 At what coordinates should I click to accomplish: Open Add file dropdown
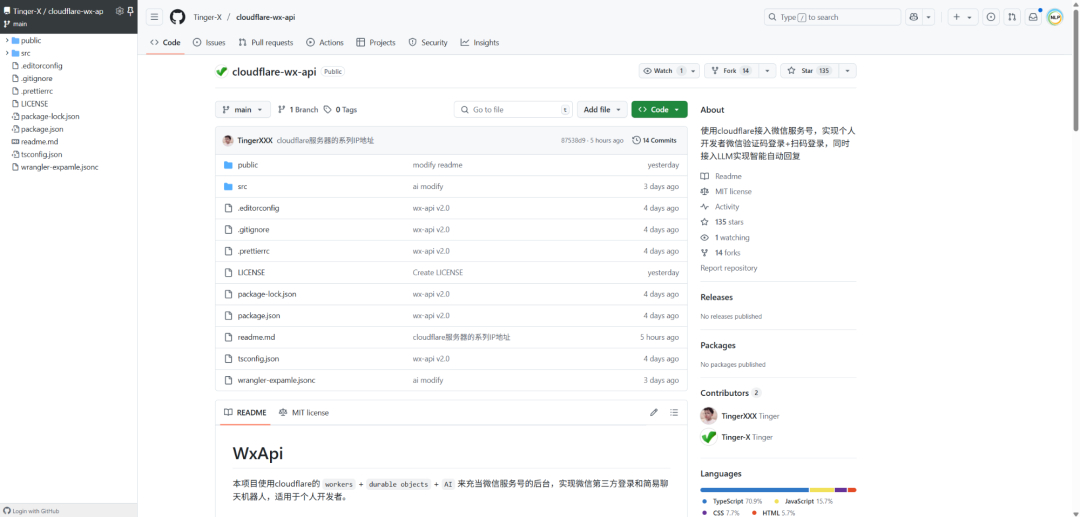click(602, 109)
